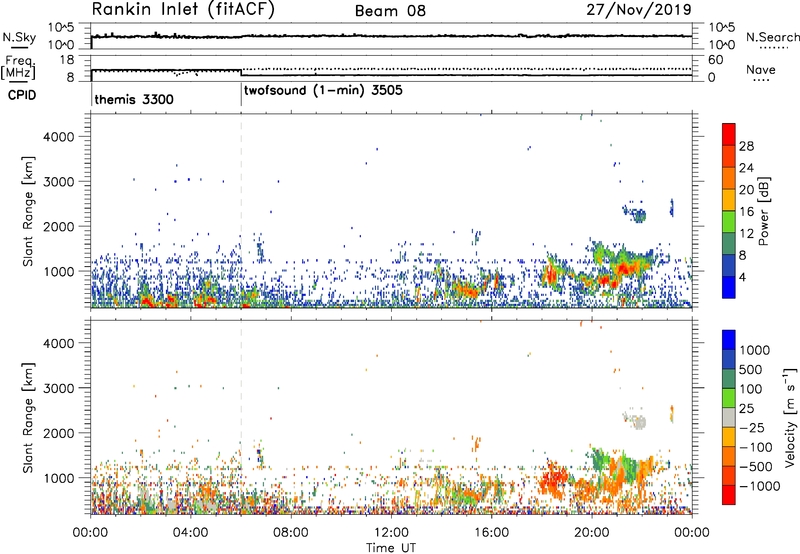Click the "08:00" time tick label
This screenshot has width=800, height=554.
[x=290, y=533]
